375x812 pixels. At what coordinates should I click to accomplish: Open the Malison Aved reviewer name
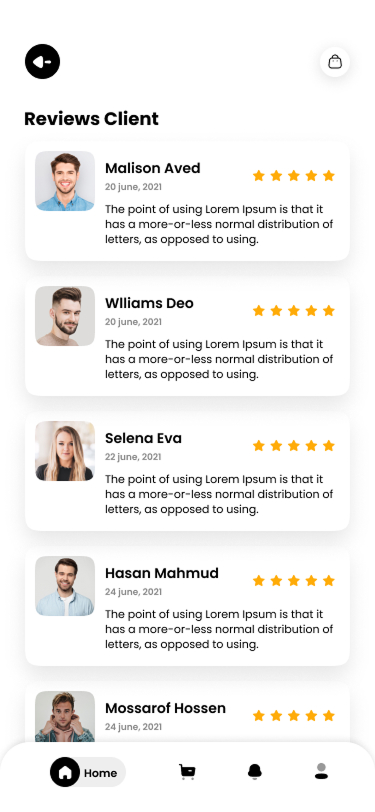153,168
